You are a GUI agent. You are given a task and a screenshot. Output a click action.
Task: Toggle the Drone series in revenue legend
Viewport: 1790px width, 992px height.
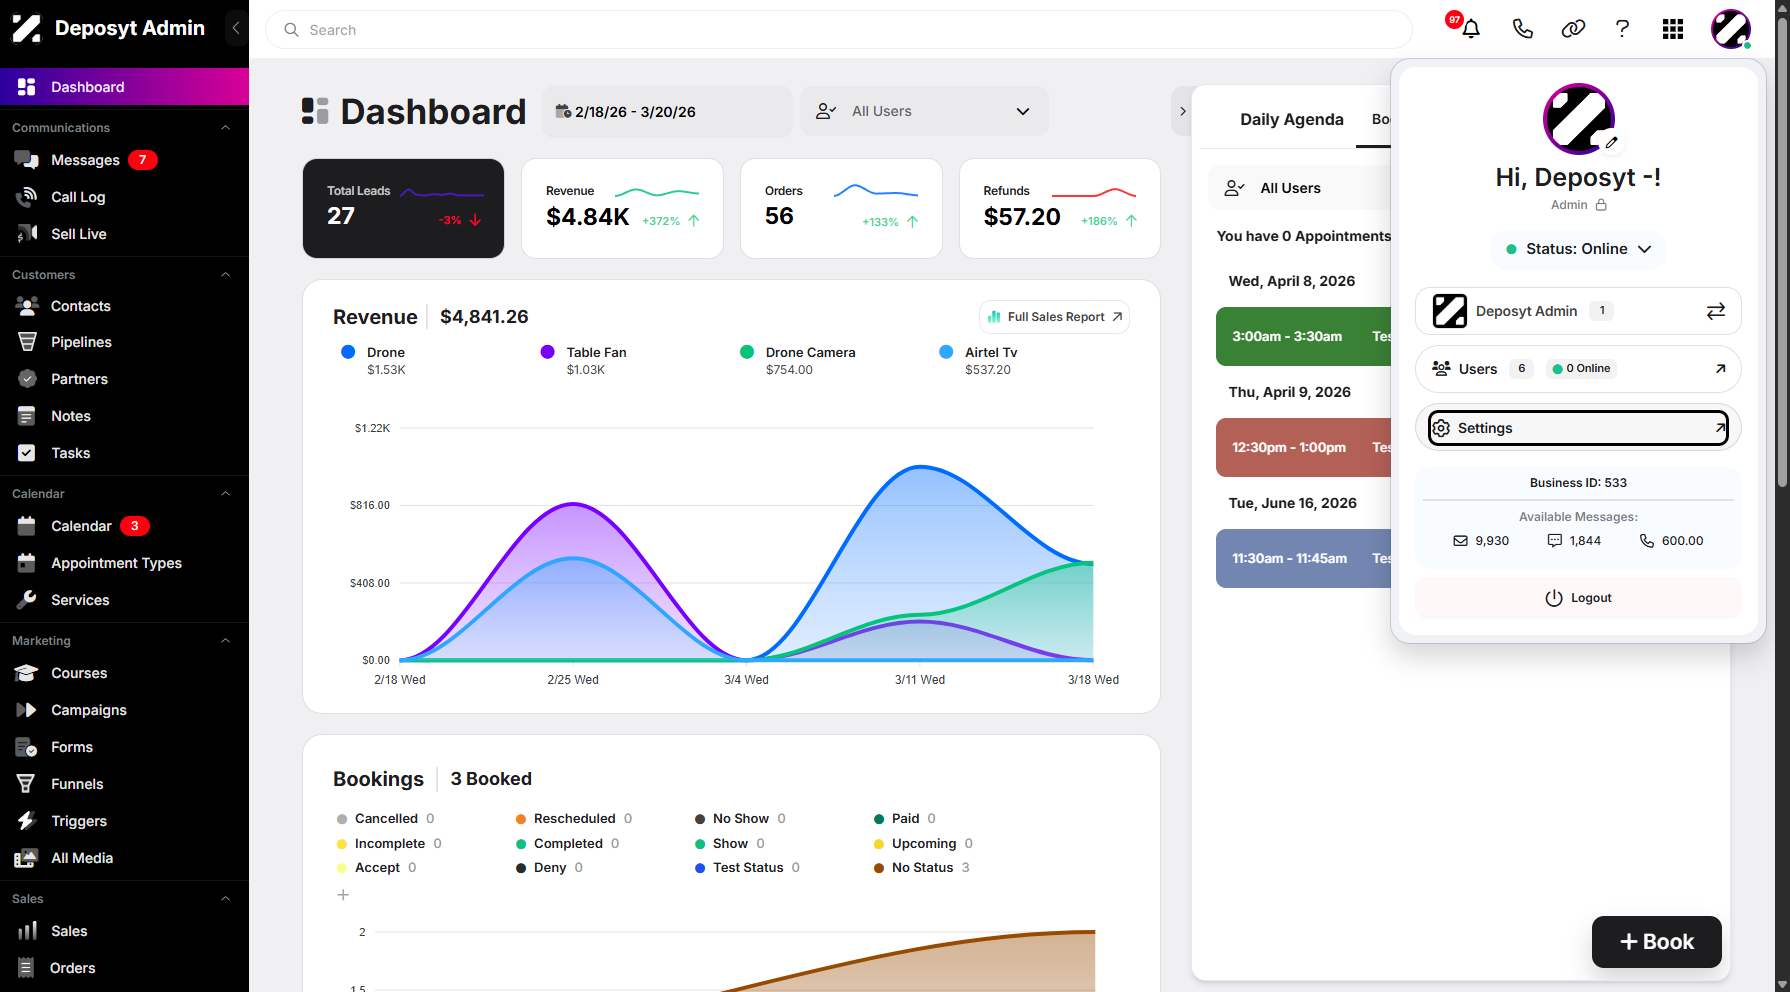[x=374, y=352]
